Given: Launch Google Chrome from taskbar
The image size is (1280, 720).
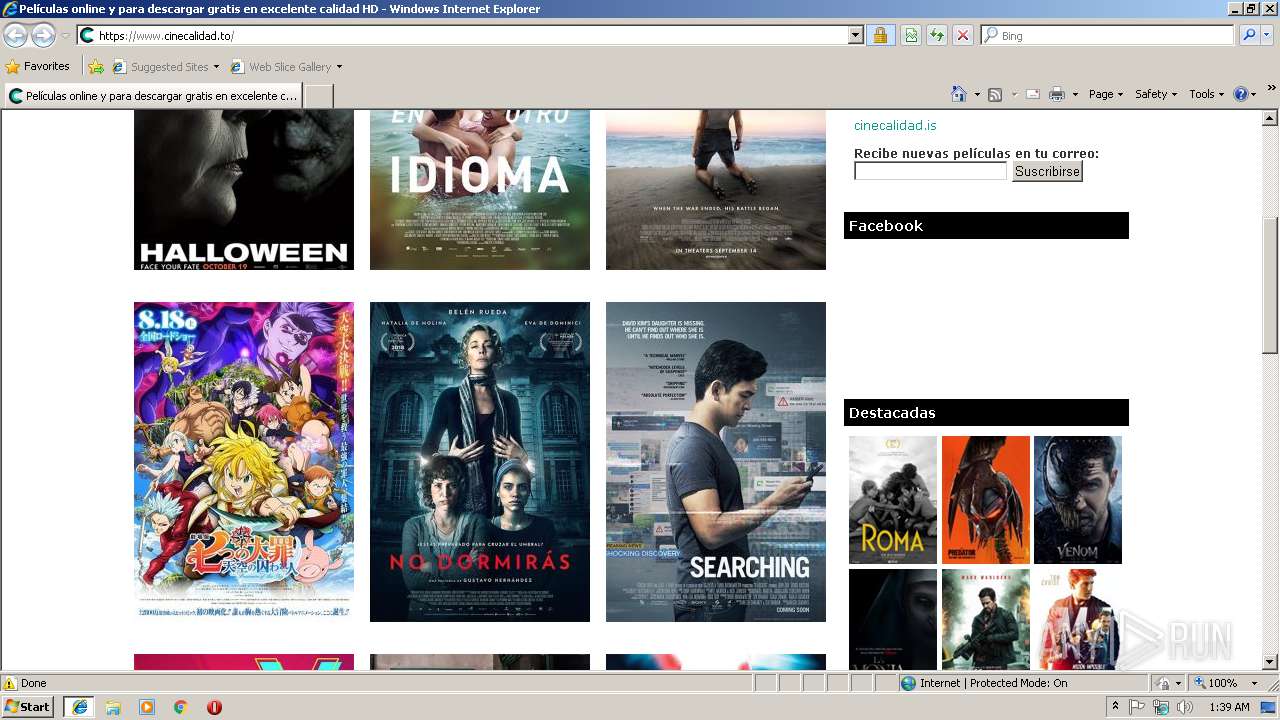Looking at the screenshot, I should (181, 707).
